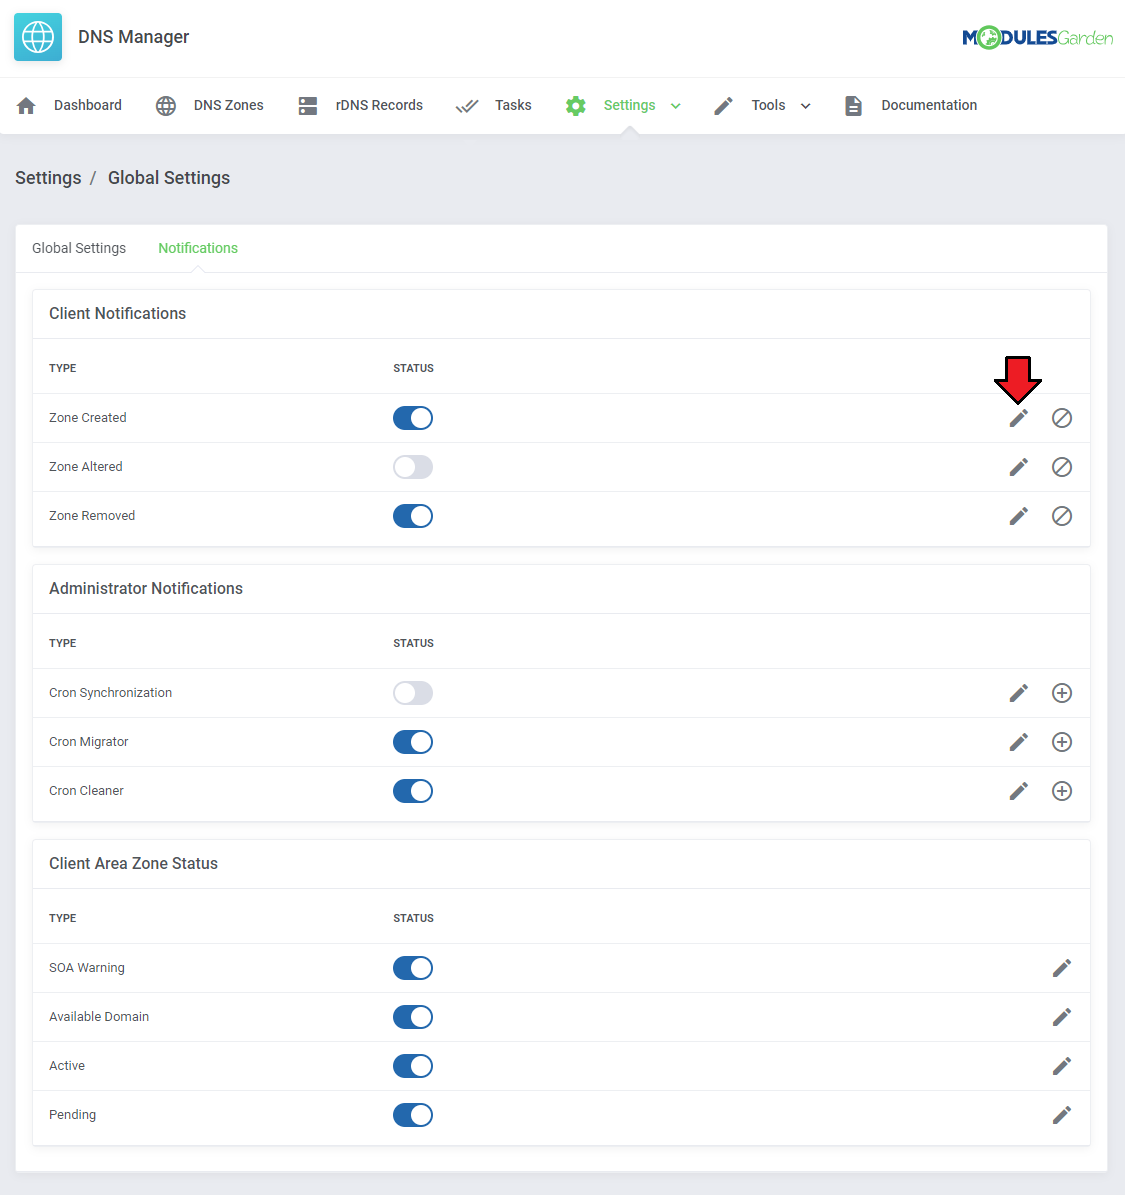1125x1195 pixels.
Task: Click the Client Area Zone Status heading
Action: [x=133, y=863]
